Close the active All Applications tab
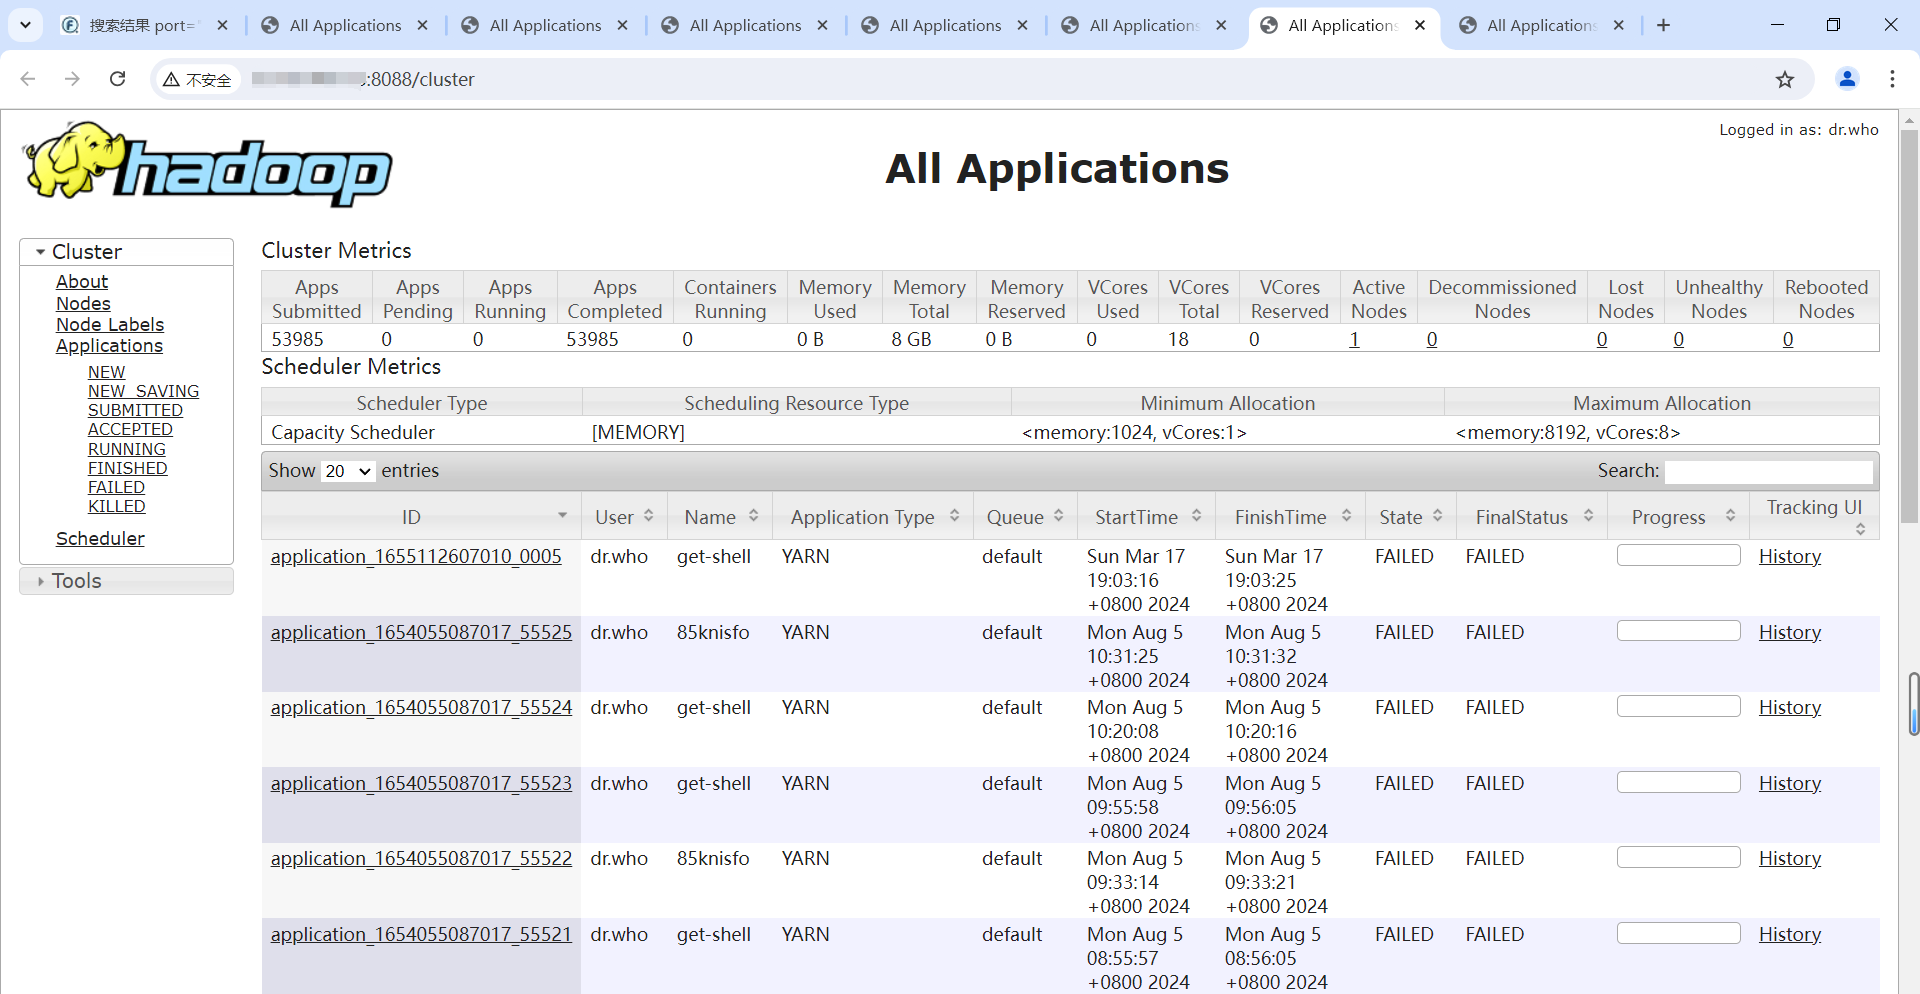Screen dimensions: 1920x994 (1420, 25)
